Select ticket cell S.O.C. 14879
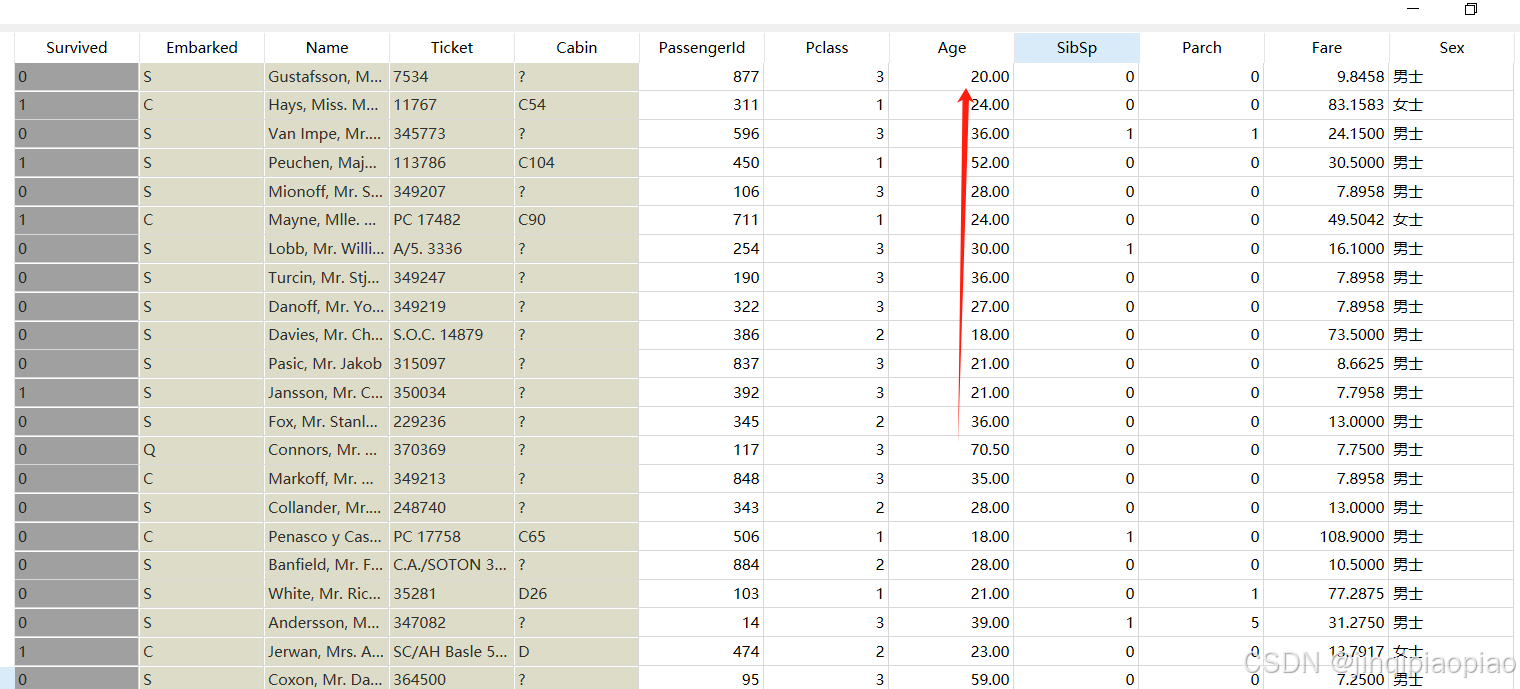The image size is (1520, 689). [452, 335]
